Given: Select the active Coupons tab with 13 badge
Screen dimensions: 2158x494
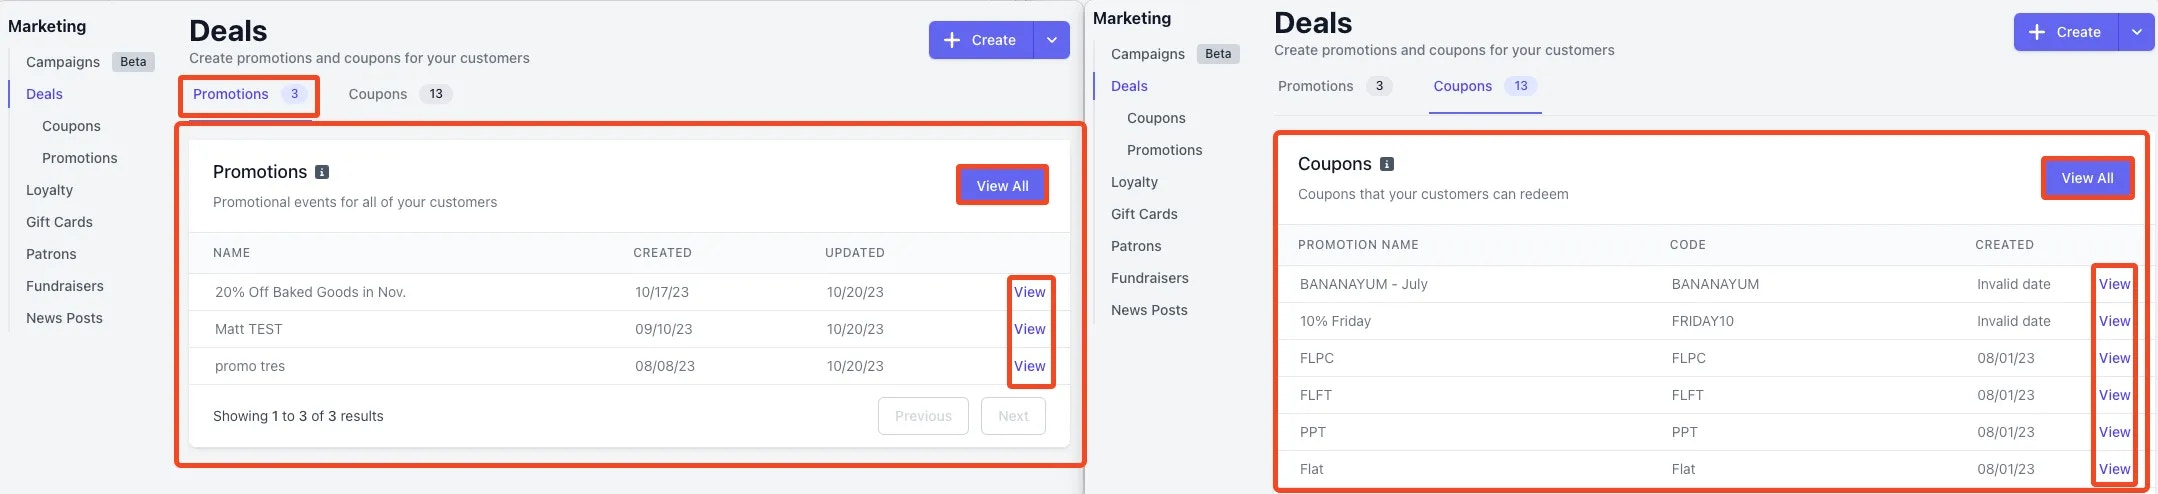Looking at the screenshot, I should (x=1485, y=86).
